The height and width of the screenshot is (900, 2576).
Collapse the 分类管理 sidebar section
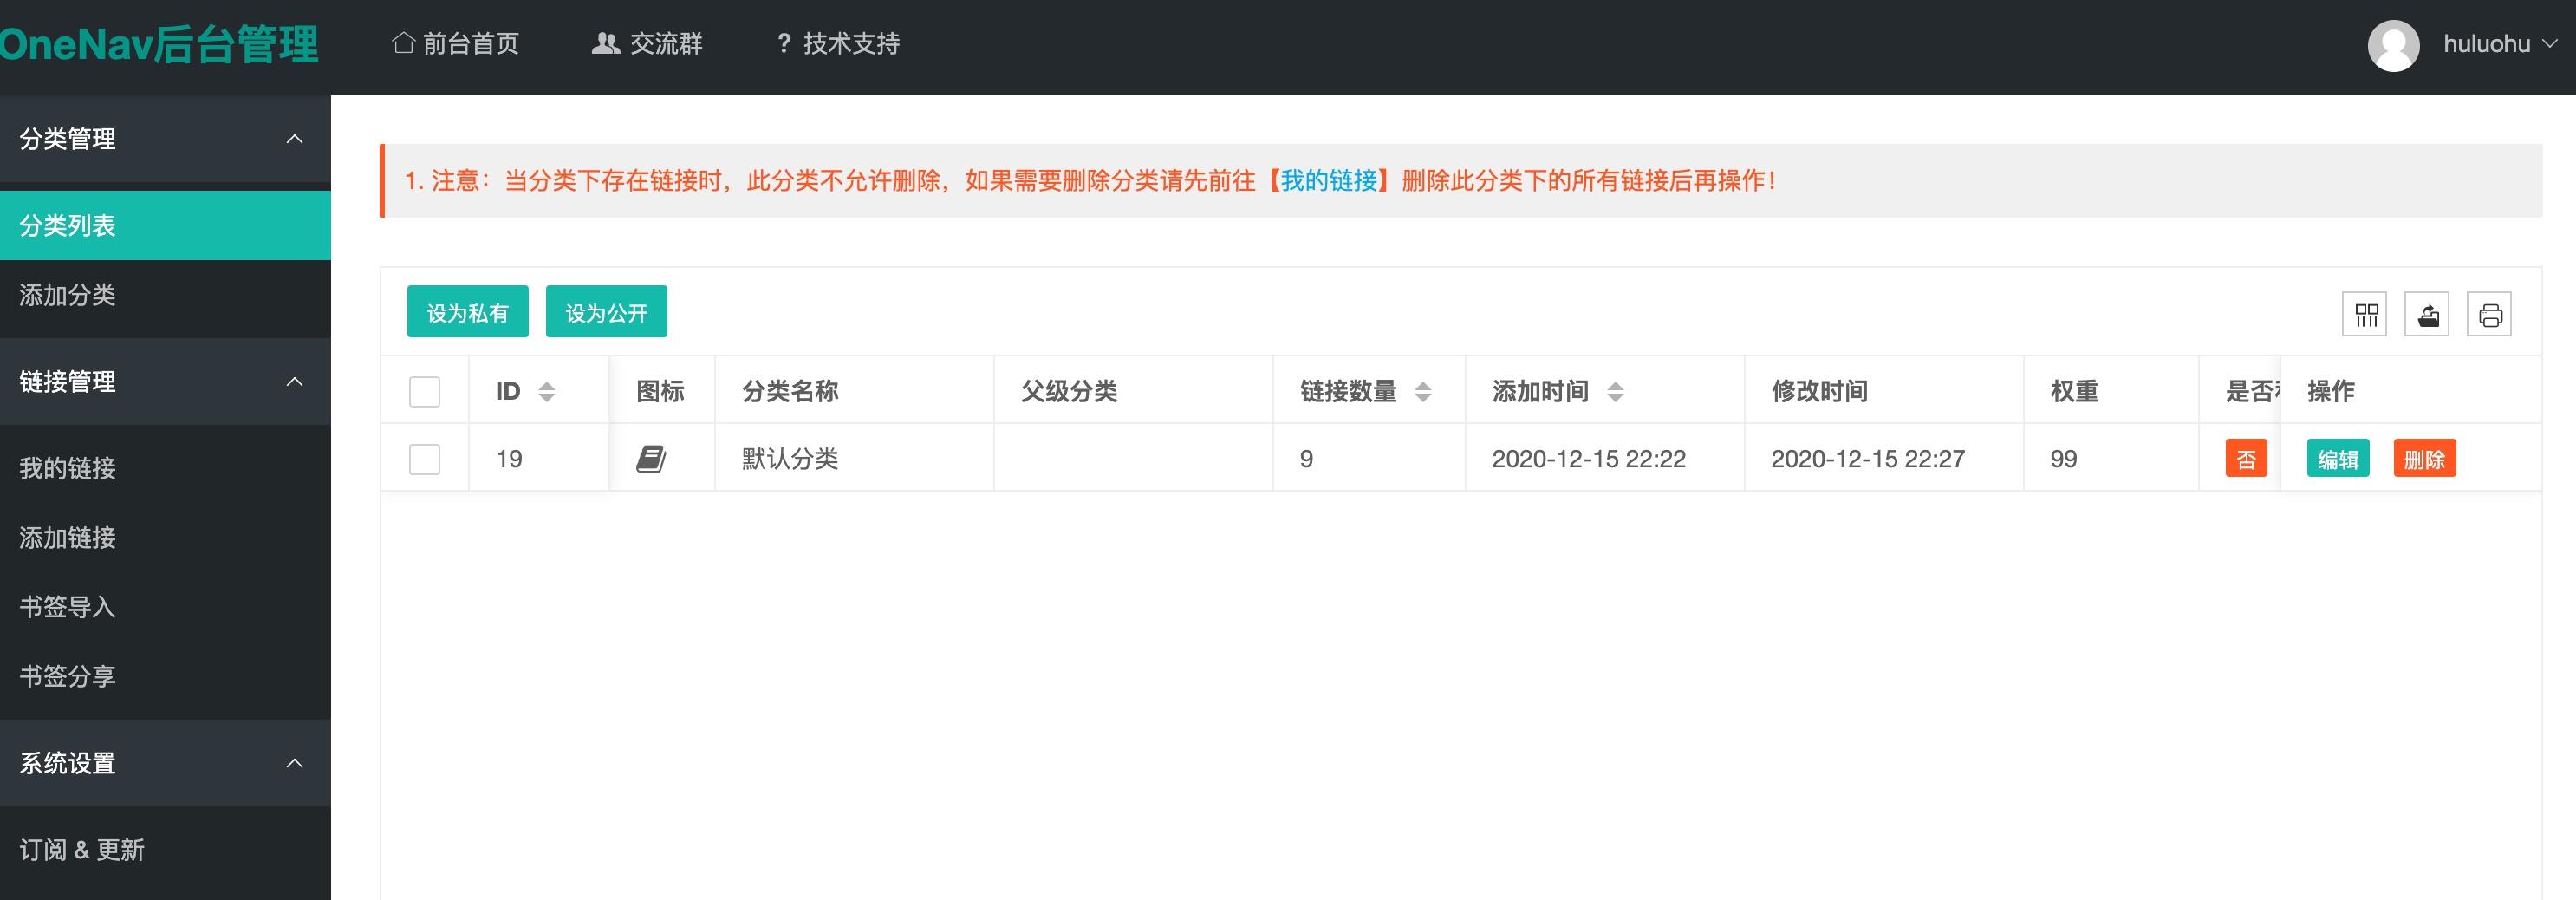(293, 140)
